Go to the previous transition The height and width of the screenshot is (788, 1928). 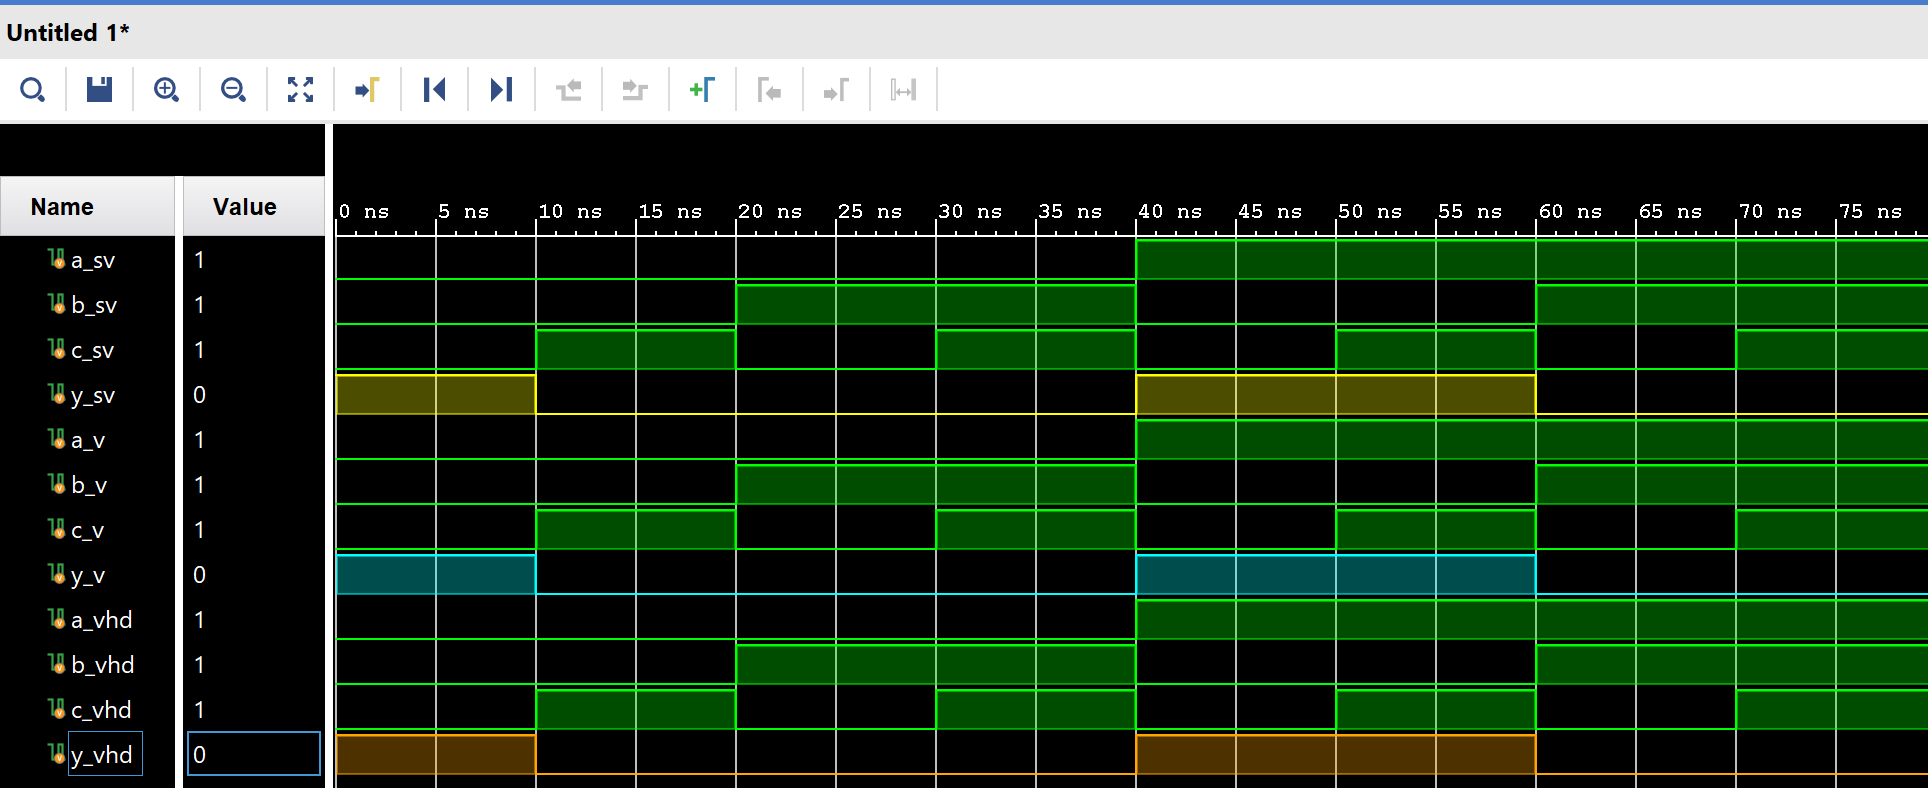(568, 91)
